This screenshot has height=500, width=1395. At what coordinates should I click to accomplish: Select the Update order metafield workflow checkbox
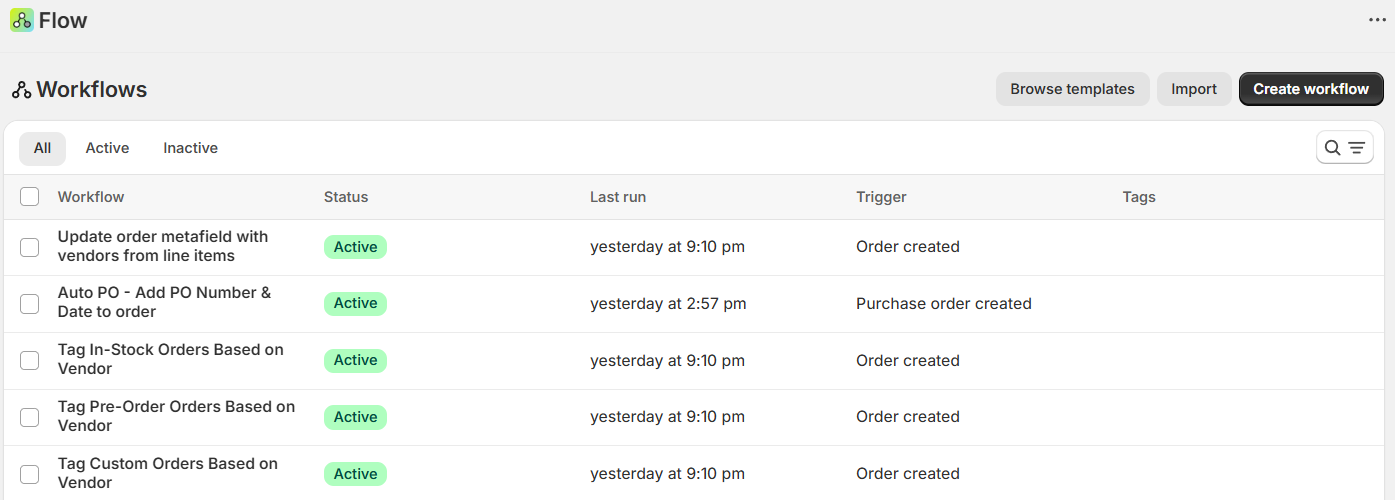point(30,247)
